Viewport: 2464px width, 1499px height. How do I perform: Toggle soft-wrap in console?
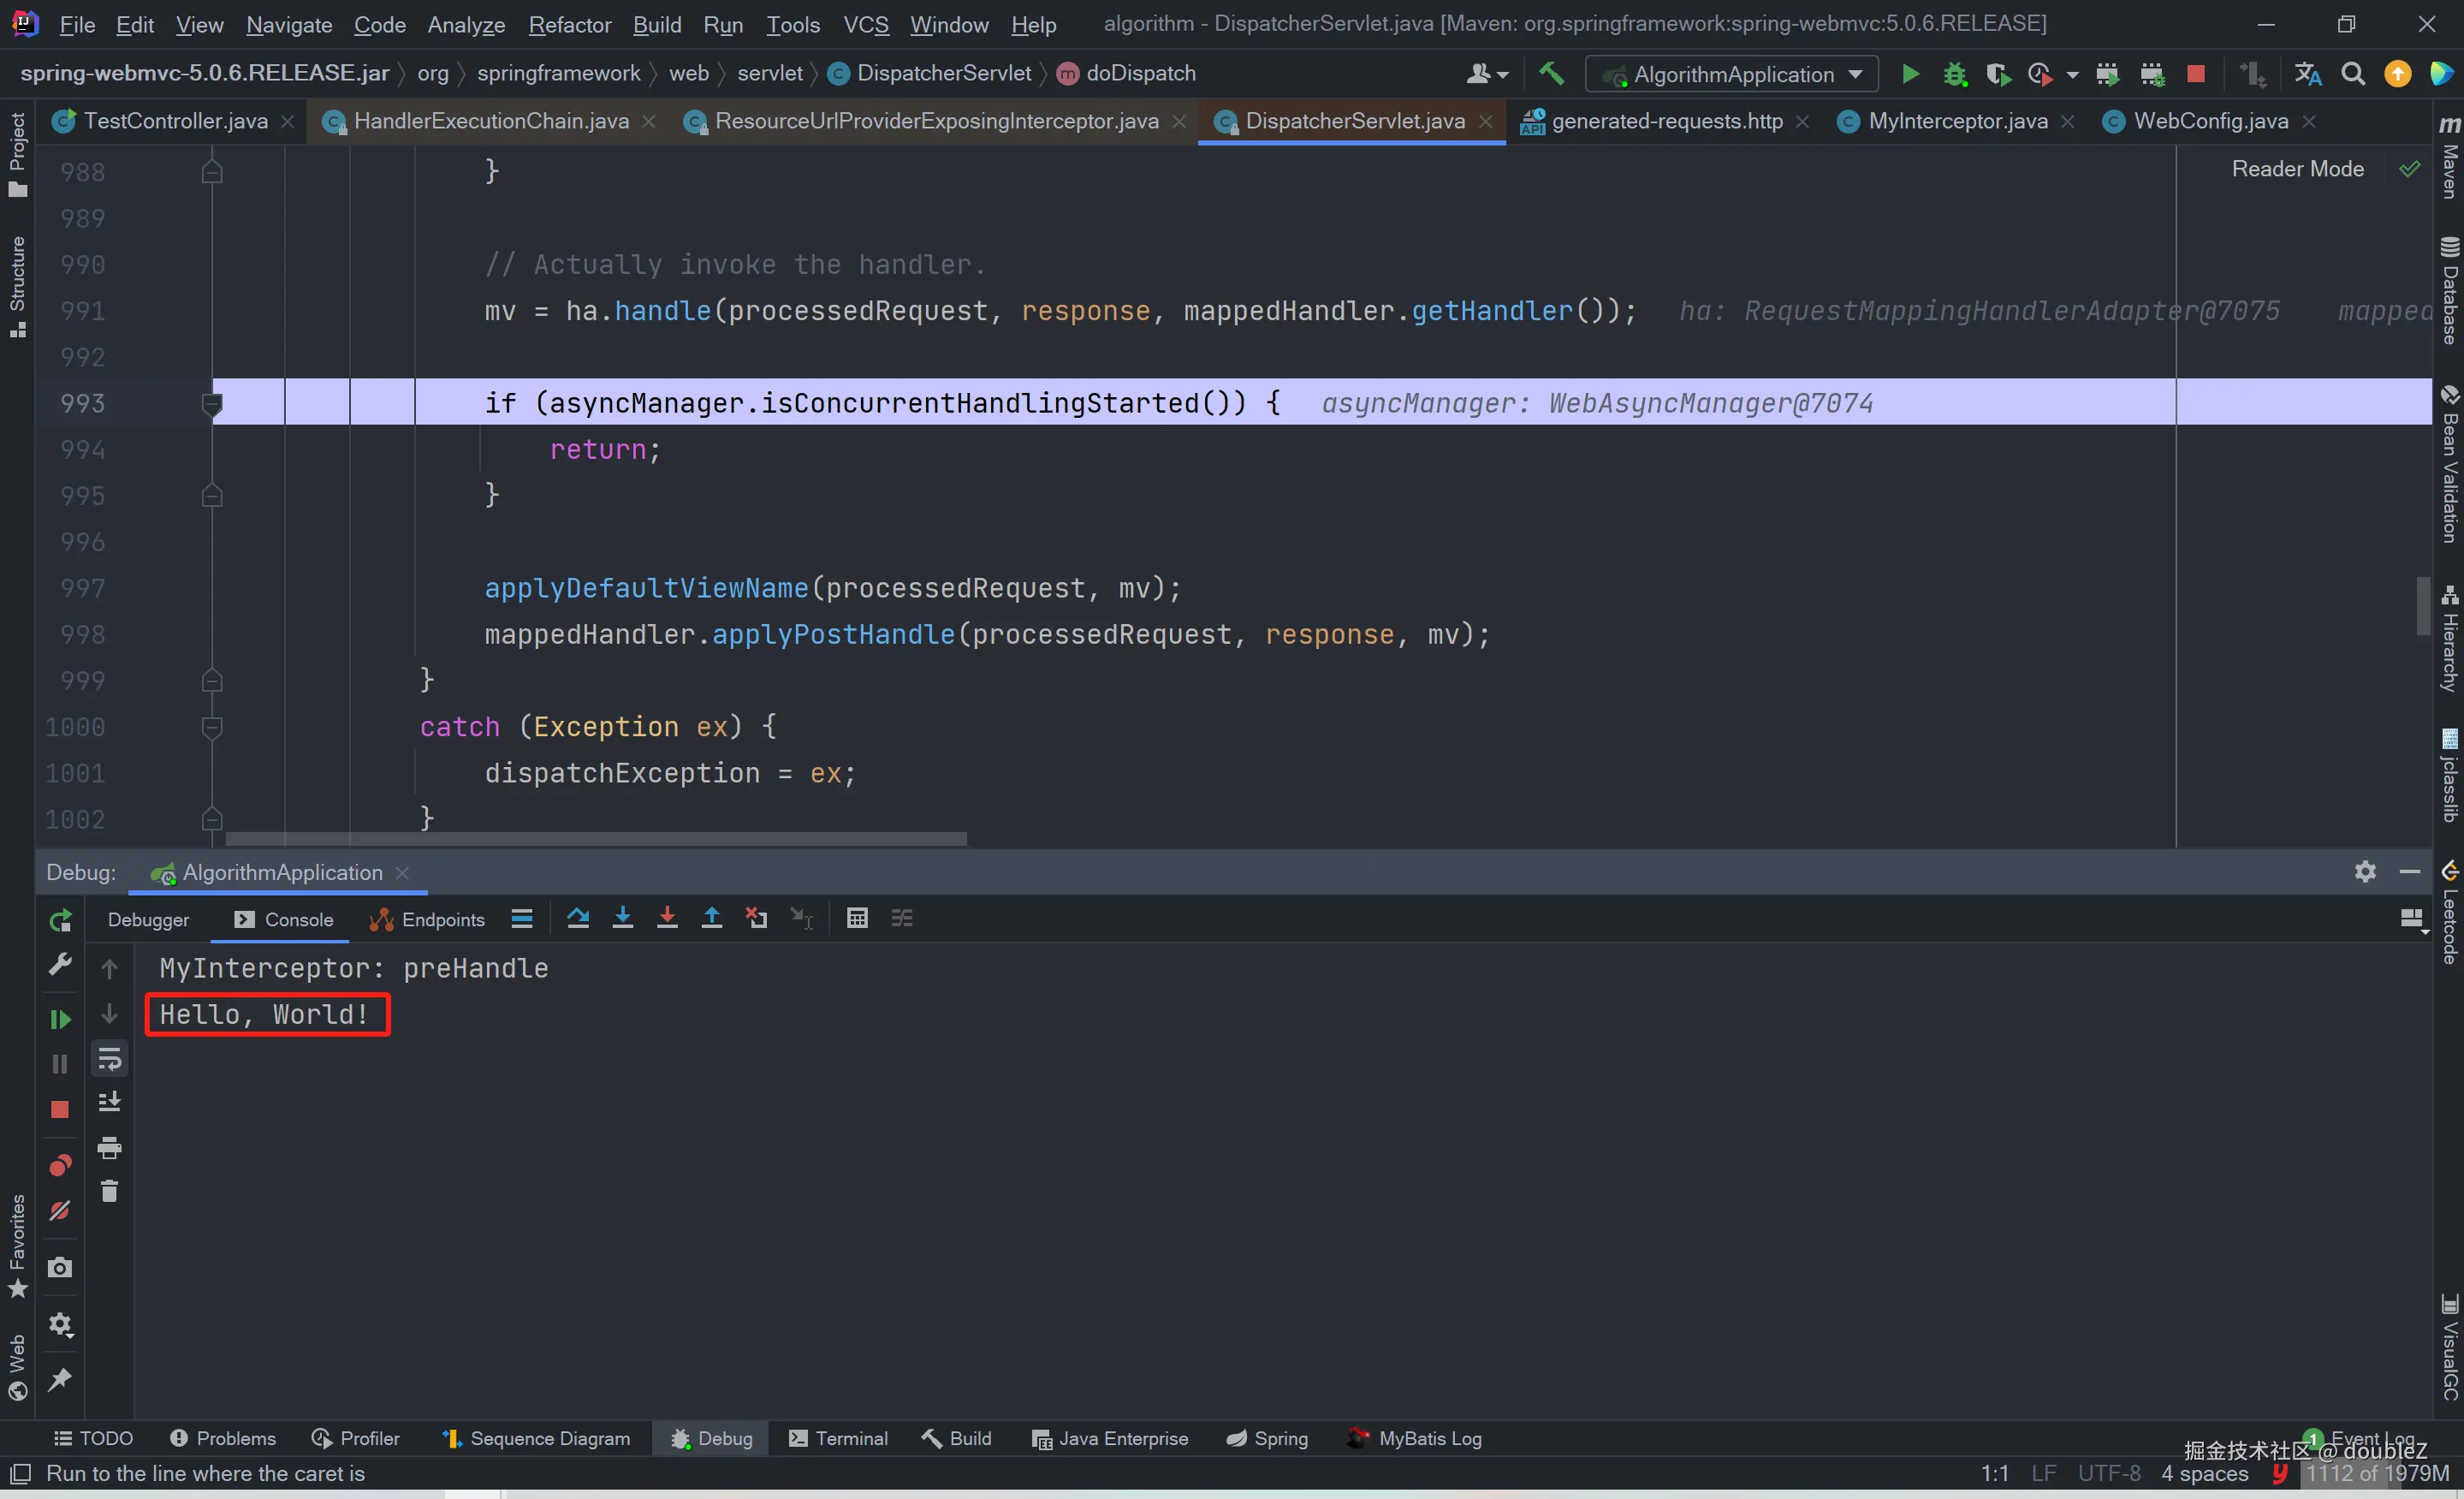pyautogui.click(x=109, y=1058)
